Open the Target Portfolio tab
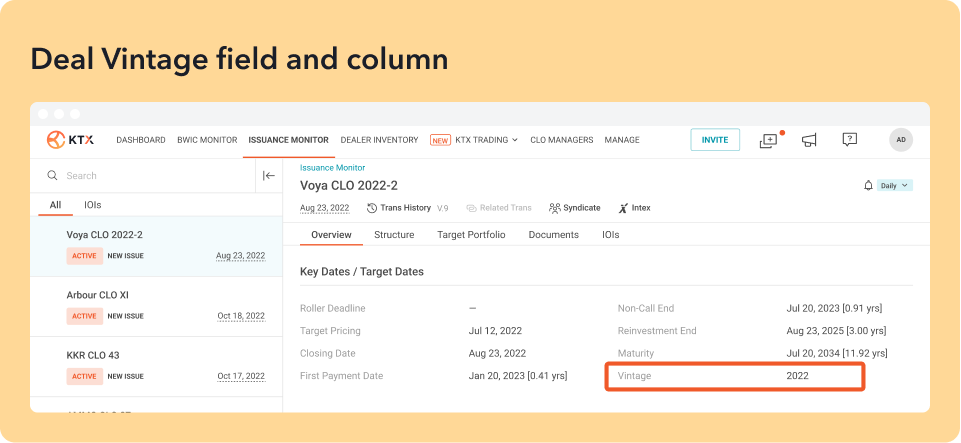 click(x=471, y=235)
